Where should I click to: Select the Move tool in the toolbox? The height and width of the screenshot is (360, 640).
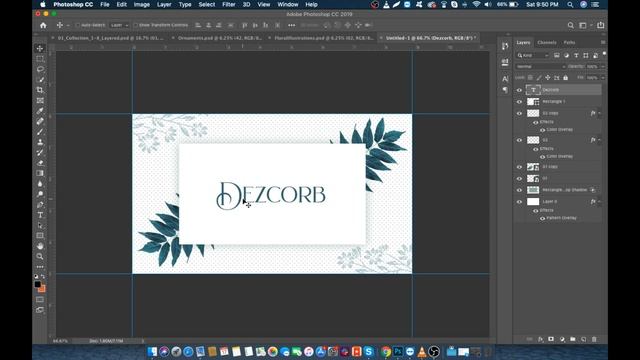tap(40, 48)
